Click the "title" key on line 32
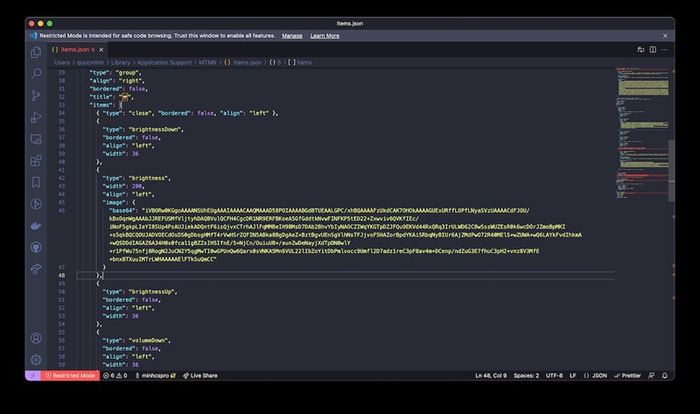 [101, 97]
